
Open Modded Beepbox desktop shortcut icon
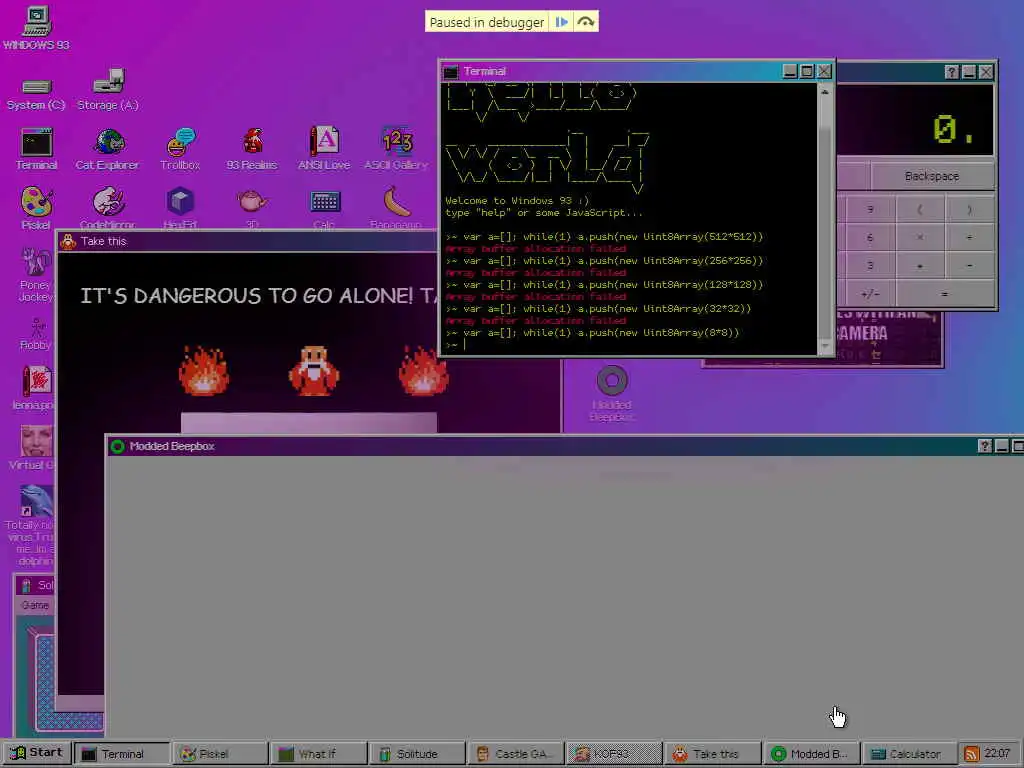(612, 393)
